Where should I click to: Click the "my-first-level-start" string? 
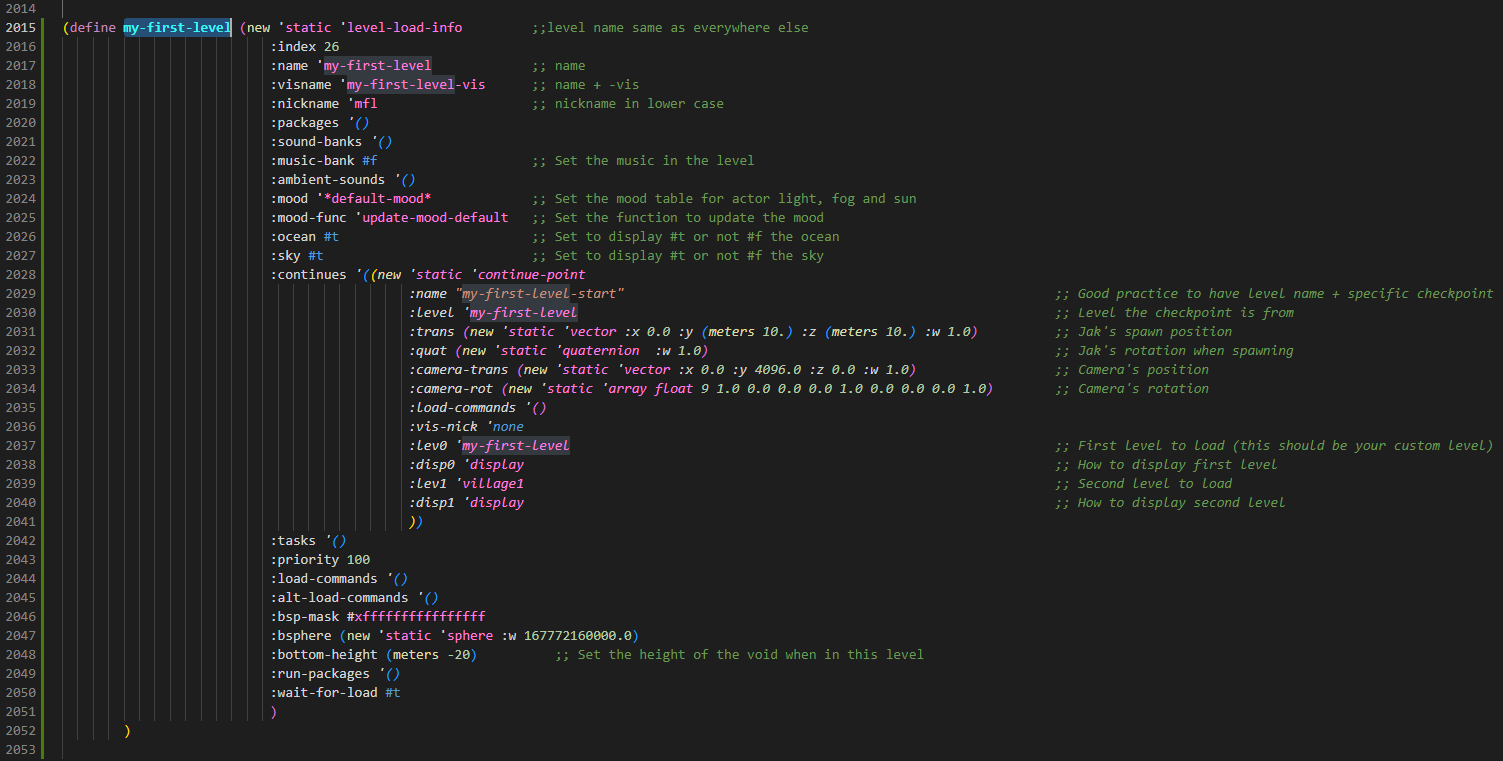pos(540,294)
